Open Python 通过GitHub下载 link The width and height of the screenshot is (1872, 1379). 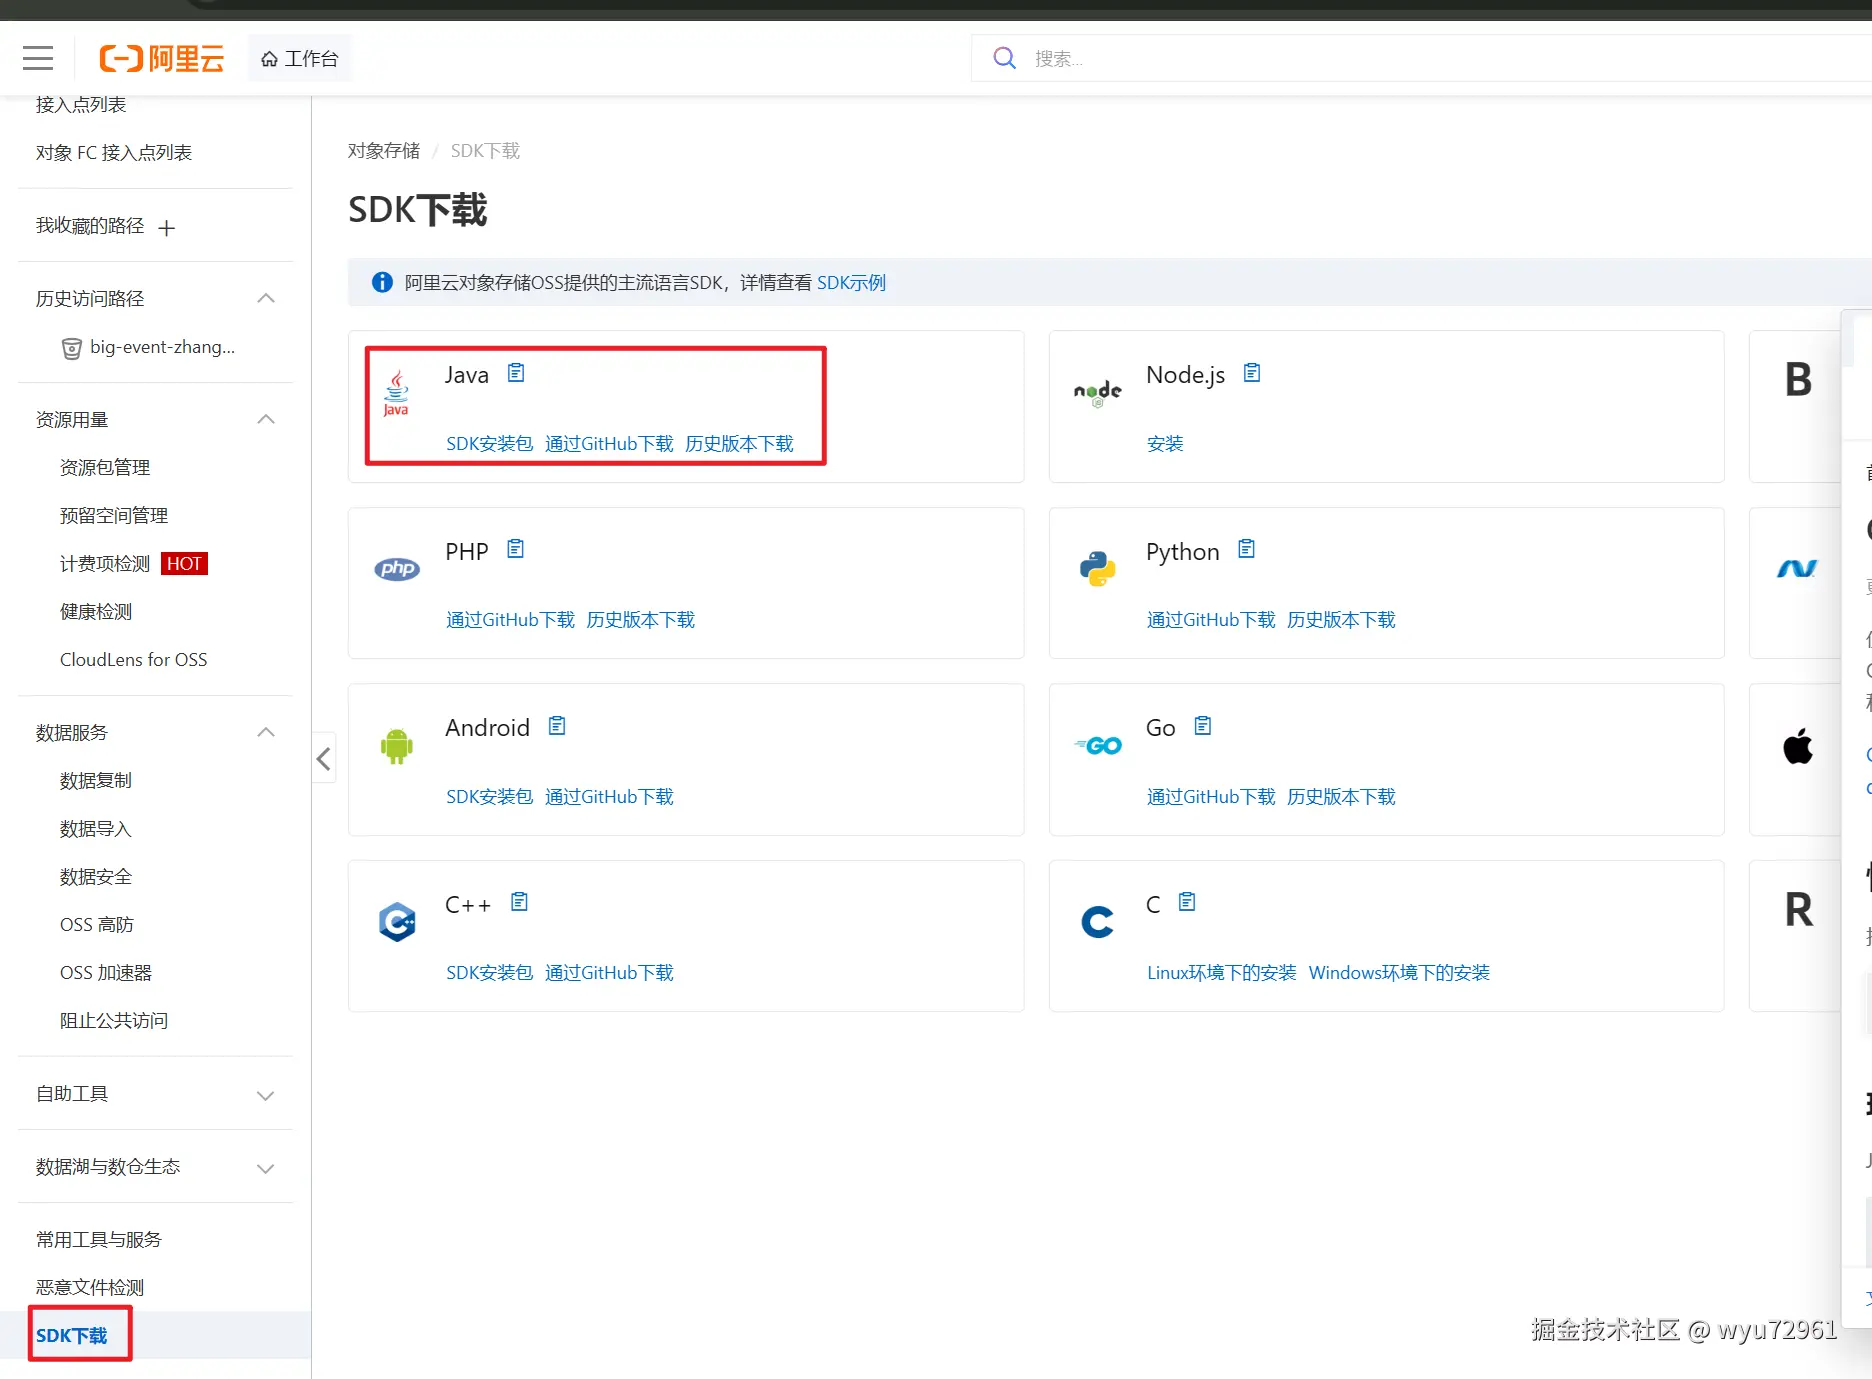pos(1212,620)
